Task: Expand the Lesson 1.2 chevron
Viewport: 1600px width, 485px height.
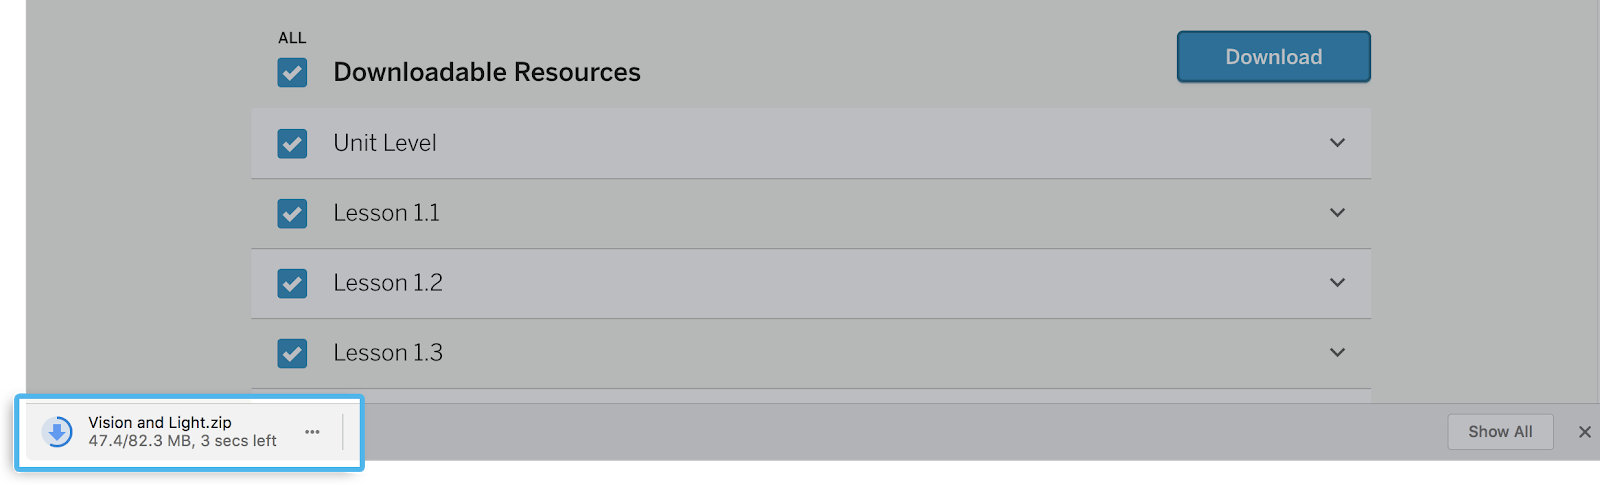Action: coord(1337,283)
